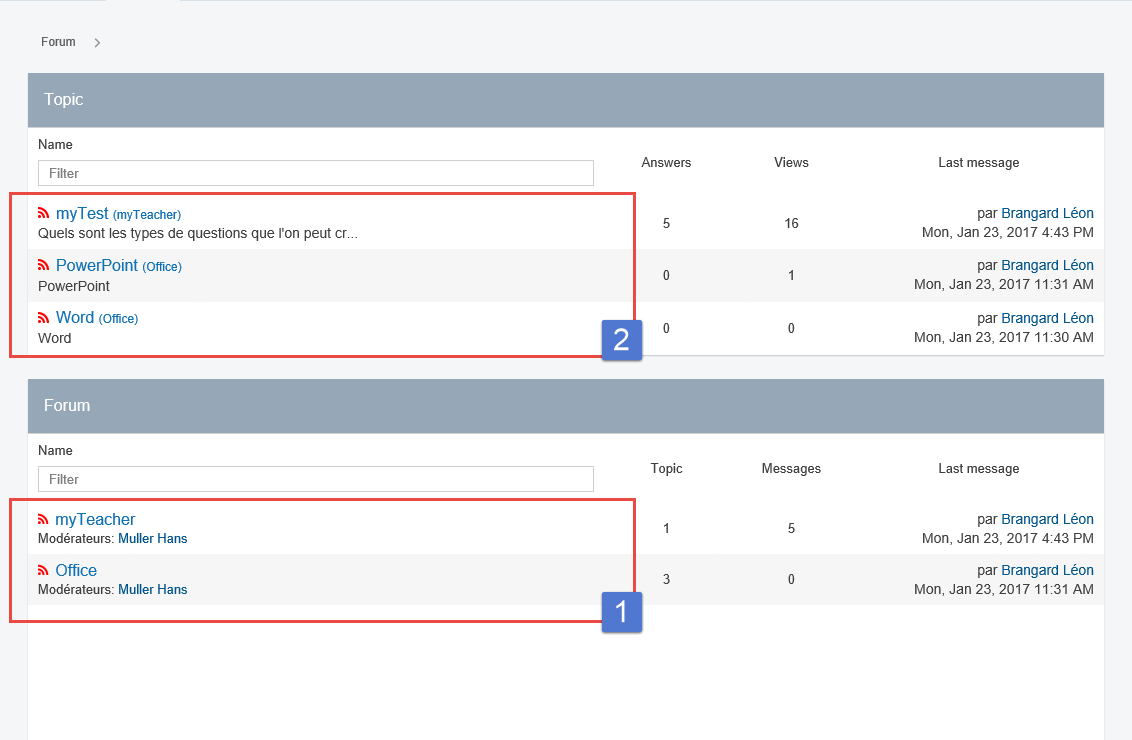Screen dimensions: 1132x740
Task: Click RSS feed icon beside Office forum
Action: pos(43,570)
